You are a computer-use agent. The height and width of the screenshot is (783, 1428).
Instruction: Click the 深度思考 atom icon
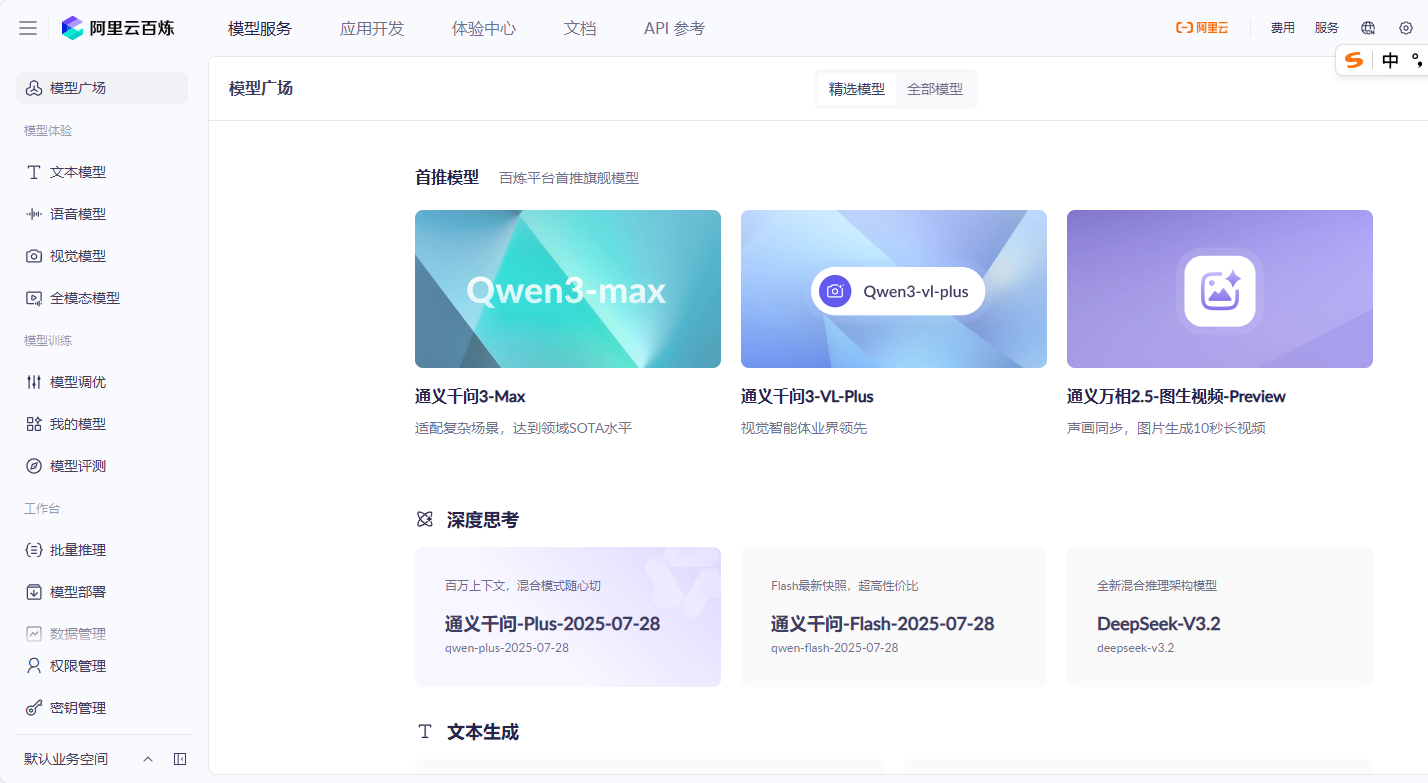click(x=425, y=519)
